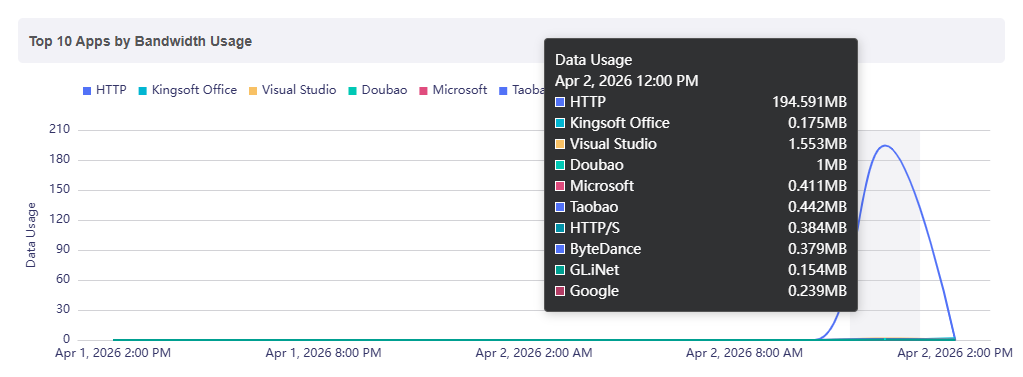
Task: Click the 'Data Usage' tooltip heading
Action: click(x=594, y=60)
